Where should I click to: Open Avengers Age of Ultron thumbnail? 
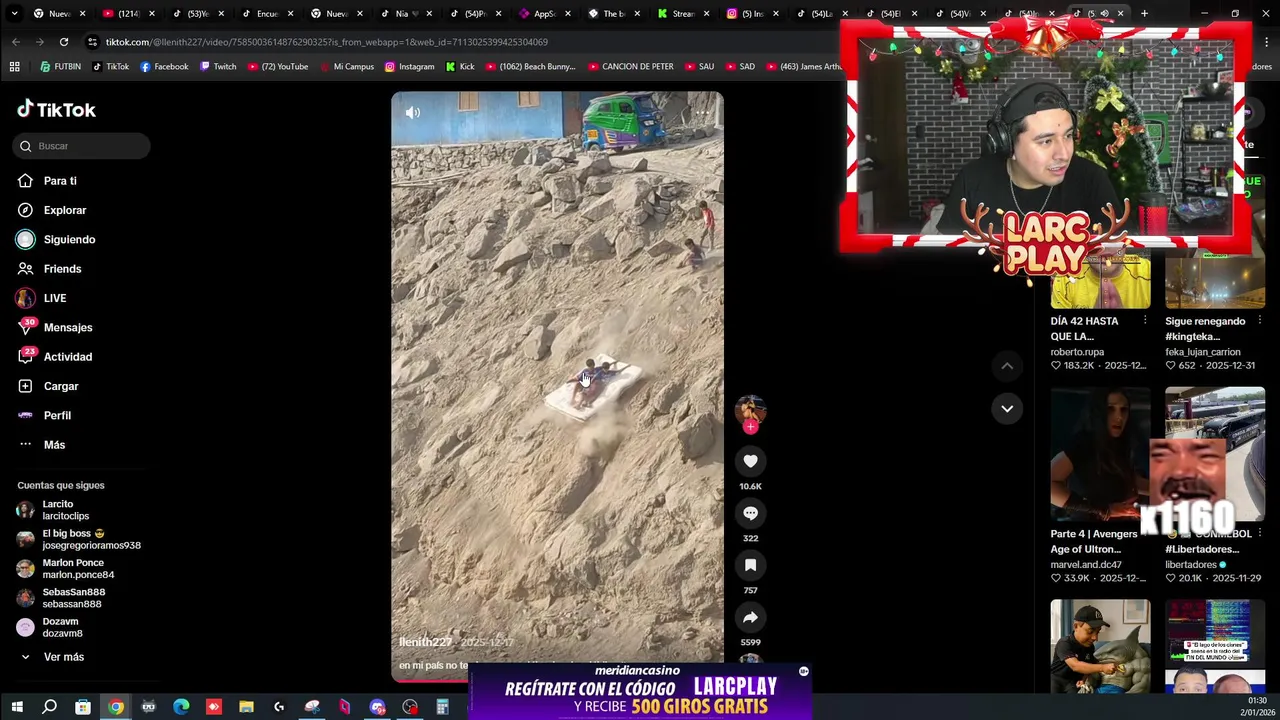pos(1100,455)
